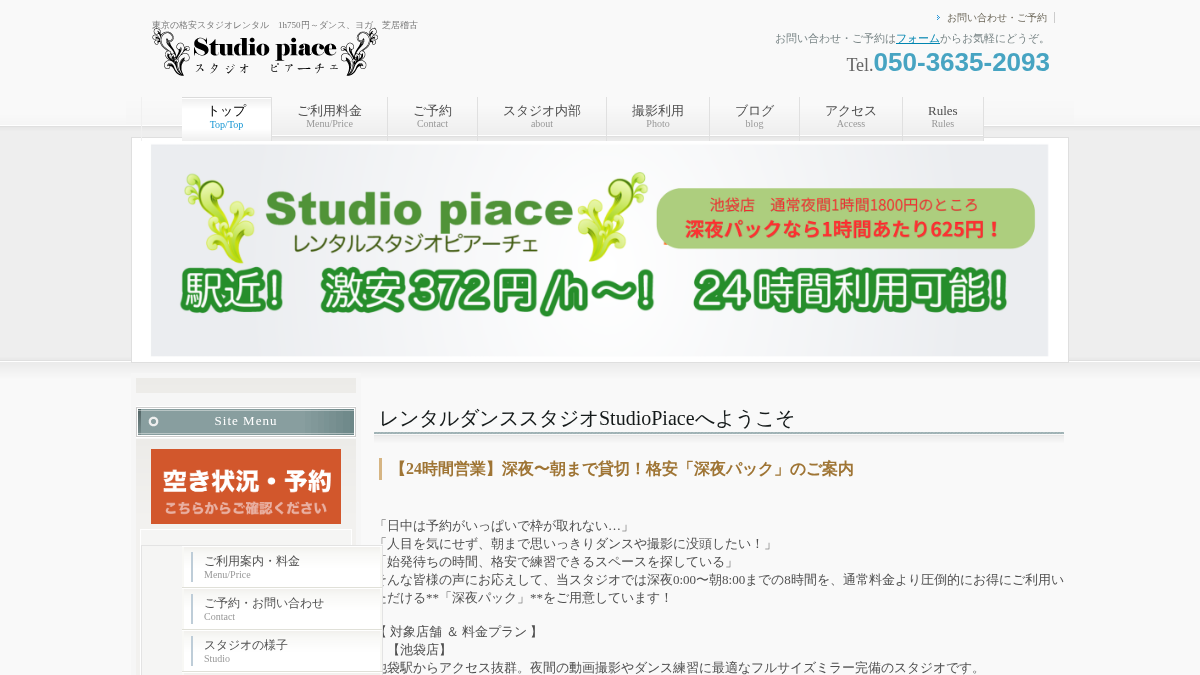Click the Studio piace logo
1200x675 pixels.
pyautogui.click(x=265, y=52)
